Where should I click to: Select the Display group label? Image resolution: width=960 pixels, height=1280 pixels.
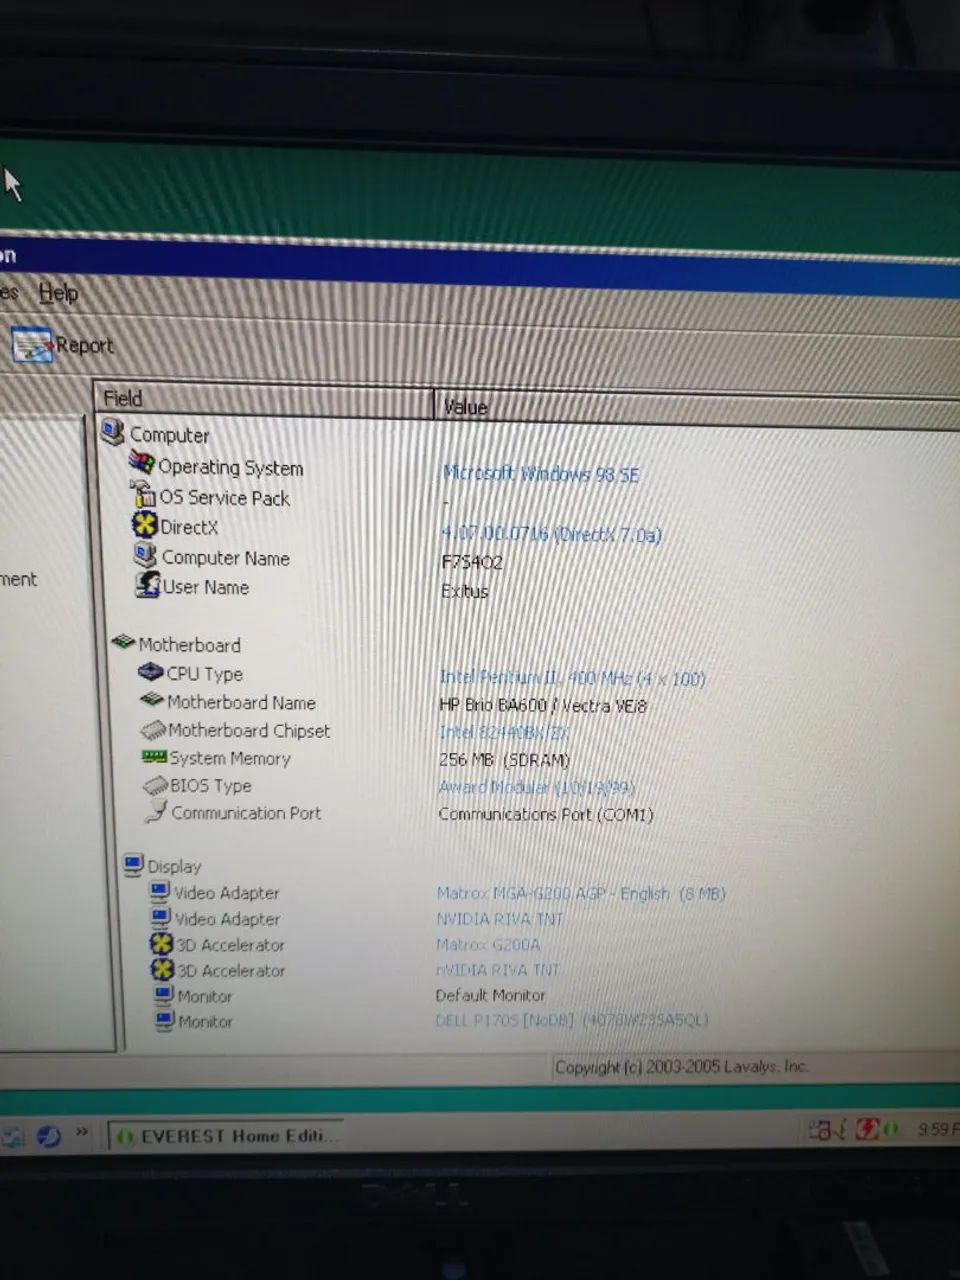point(174,866)
